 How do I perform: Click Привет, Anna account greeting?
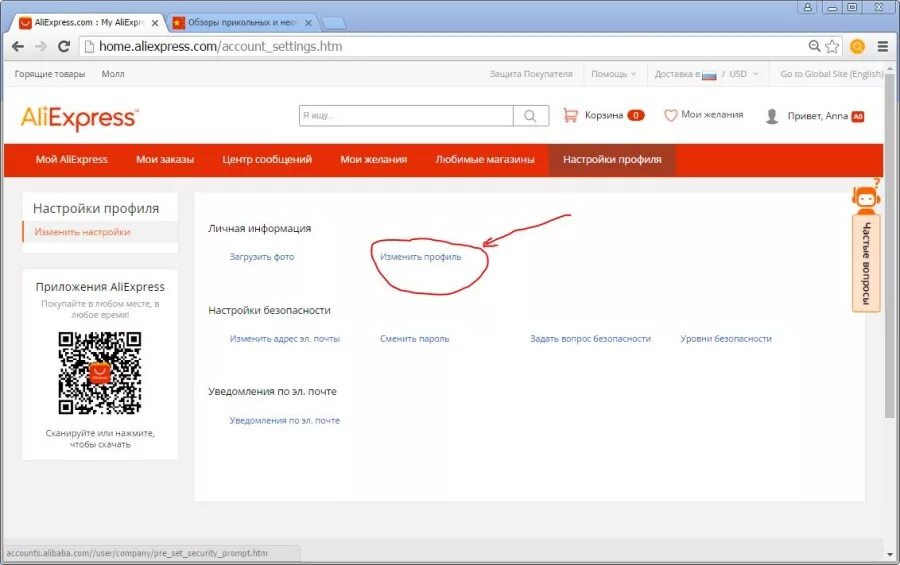(817, 116)
